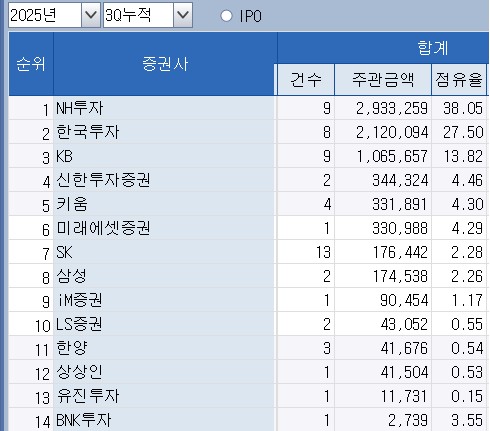The image size is (490, 431).
Task: Click the share 3.55 cell
Action: 459,420
